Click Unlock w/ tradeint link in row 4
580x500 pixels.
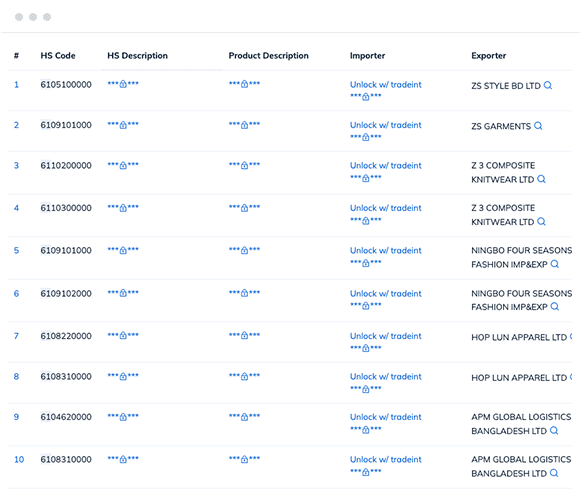pyautogui.click(x=385, y=208)
